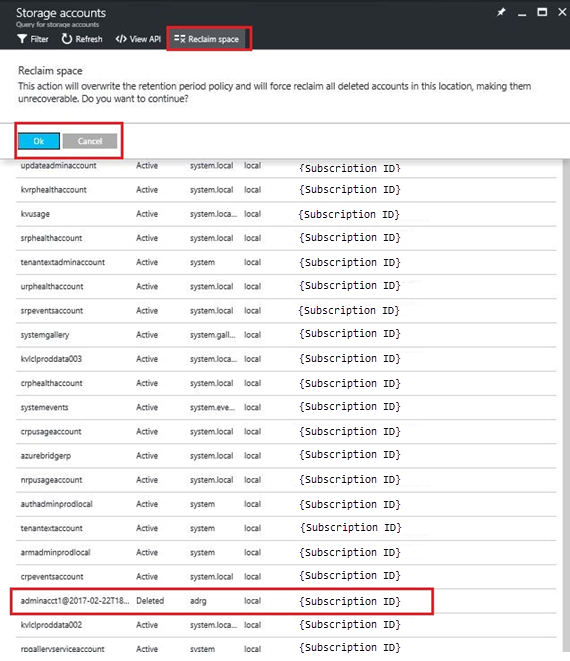Click Active status of systemgallery row
The height and width of the screenshot is (661, 570).
(x=147, y=335)
